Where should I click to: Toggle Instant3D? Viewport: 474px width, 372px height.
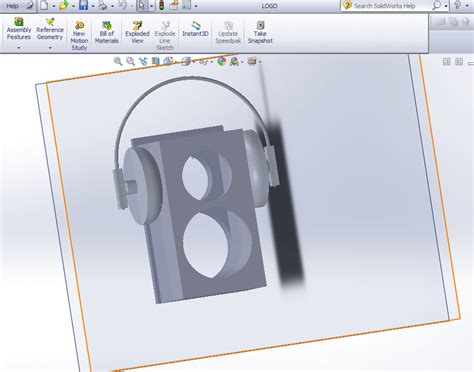coord(195,29)
